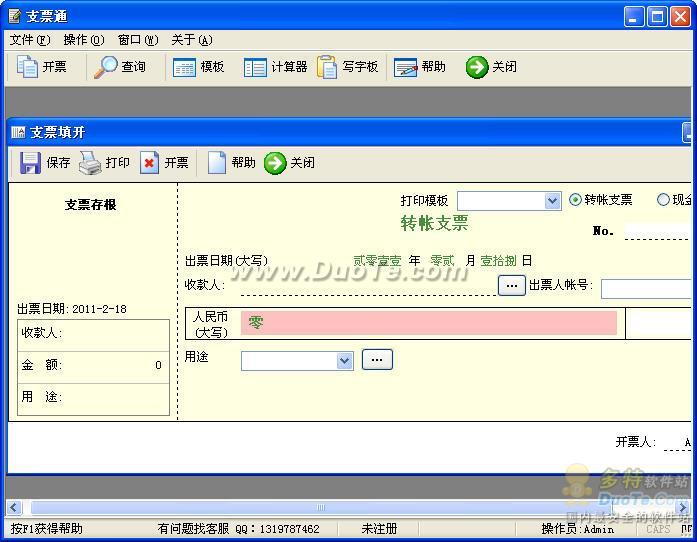Click the 保存 save icon
697x542 pixels.
click(31, 163)
